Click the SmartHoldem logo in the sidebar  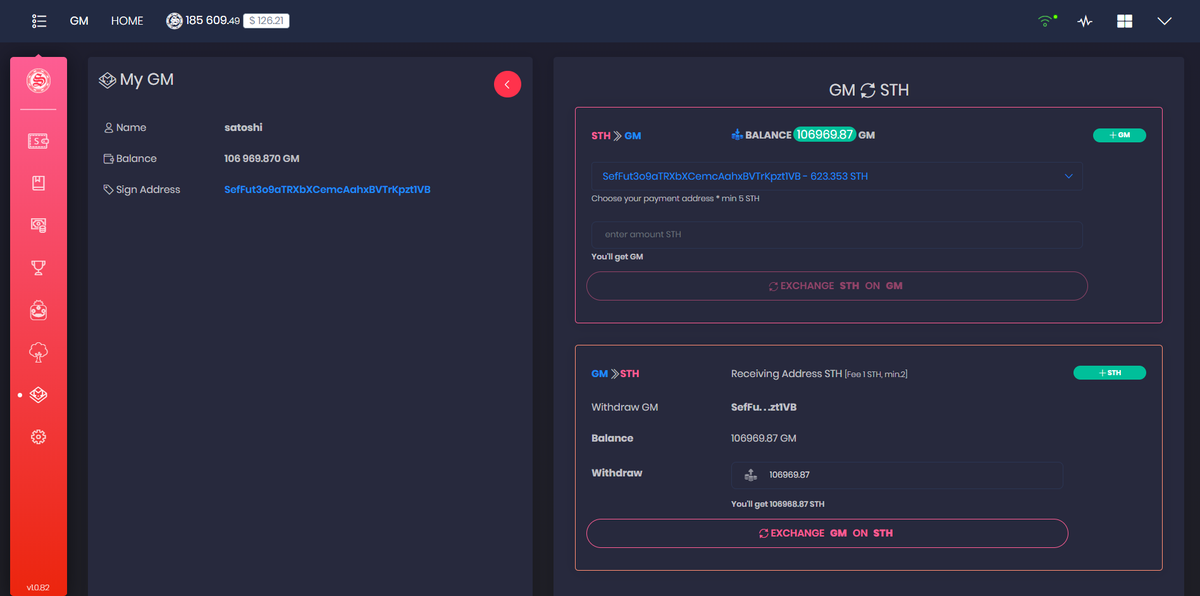pos(39,81)
